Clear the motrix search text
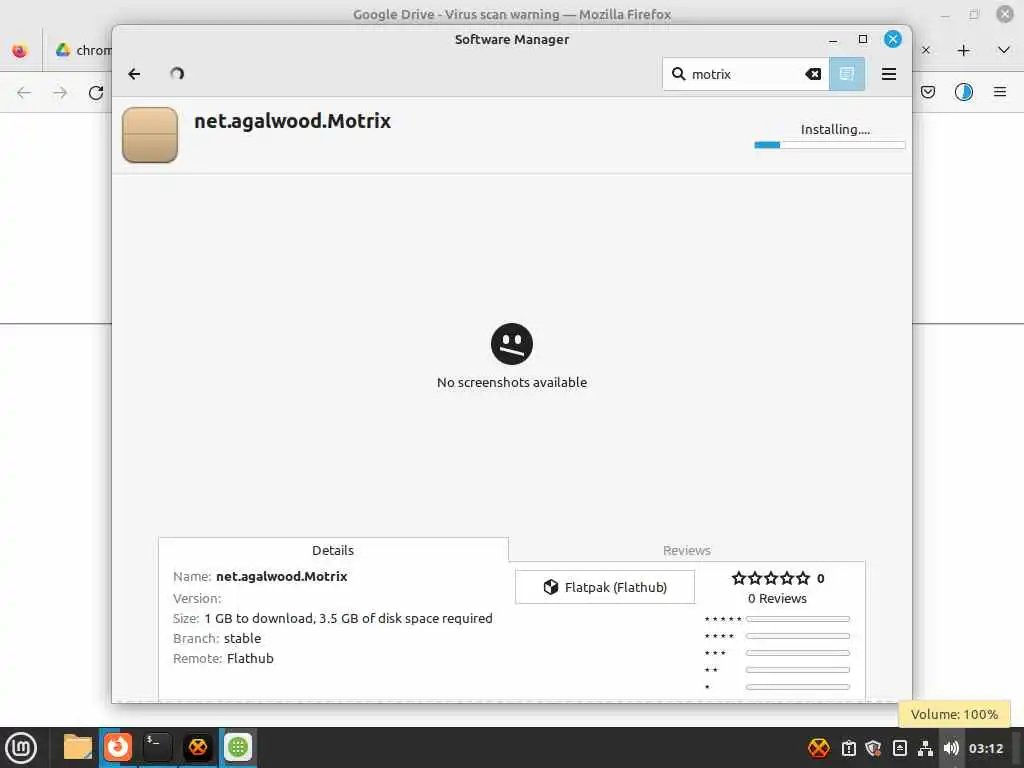The image size is (1024, 768). tap(813, 74)
